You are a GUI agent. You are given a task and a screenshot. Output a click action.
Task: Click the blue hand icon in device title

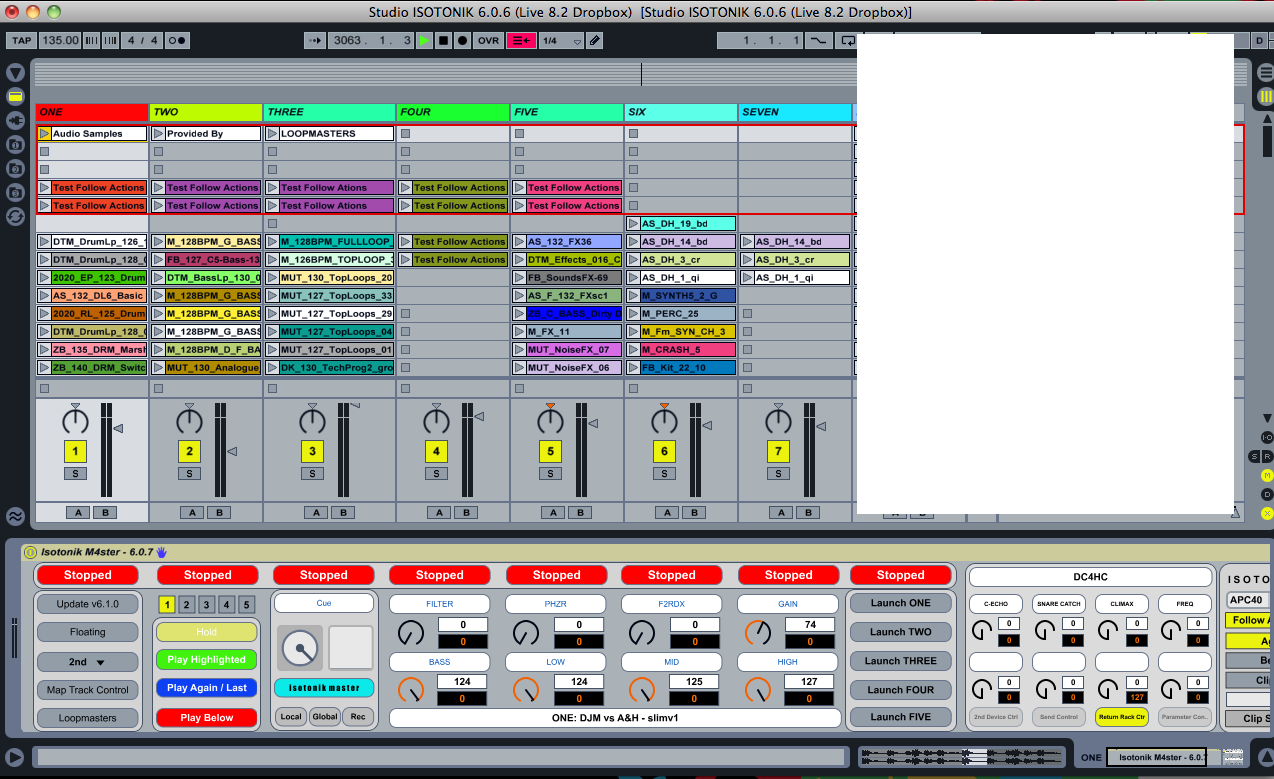(161, 551)
